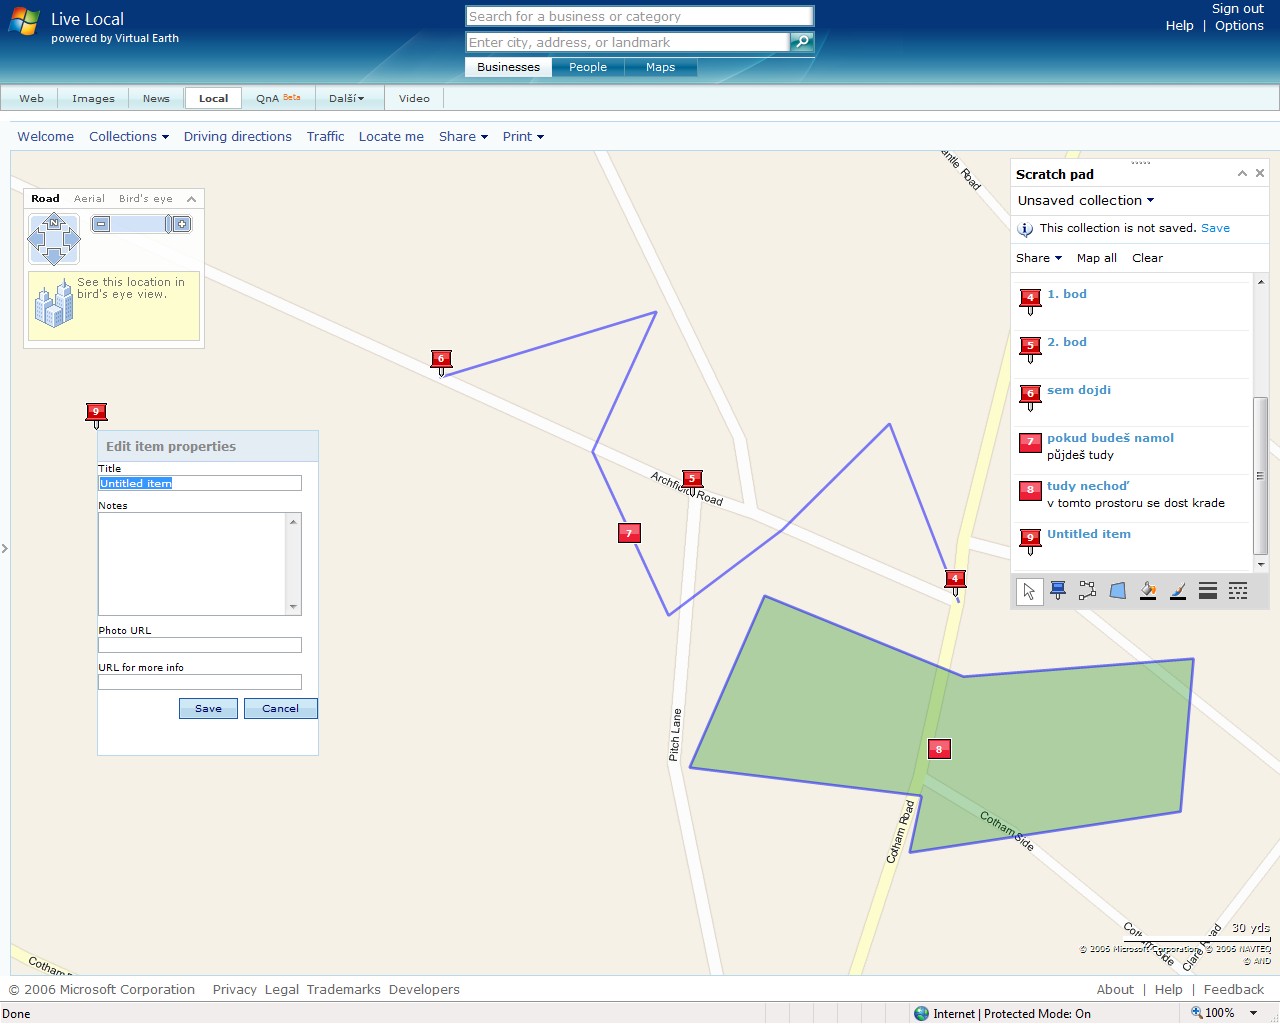The height and width of the screenshot is (1024, 1280).
Task: Close the Scratch pad panel
Action: (1260, 173)
